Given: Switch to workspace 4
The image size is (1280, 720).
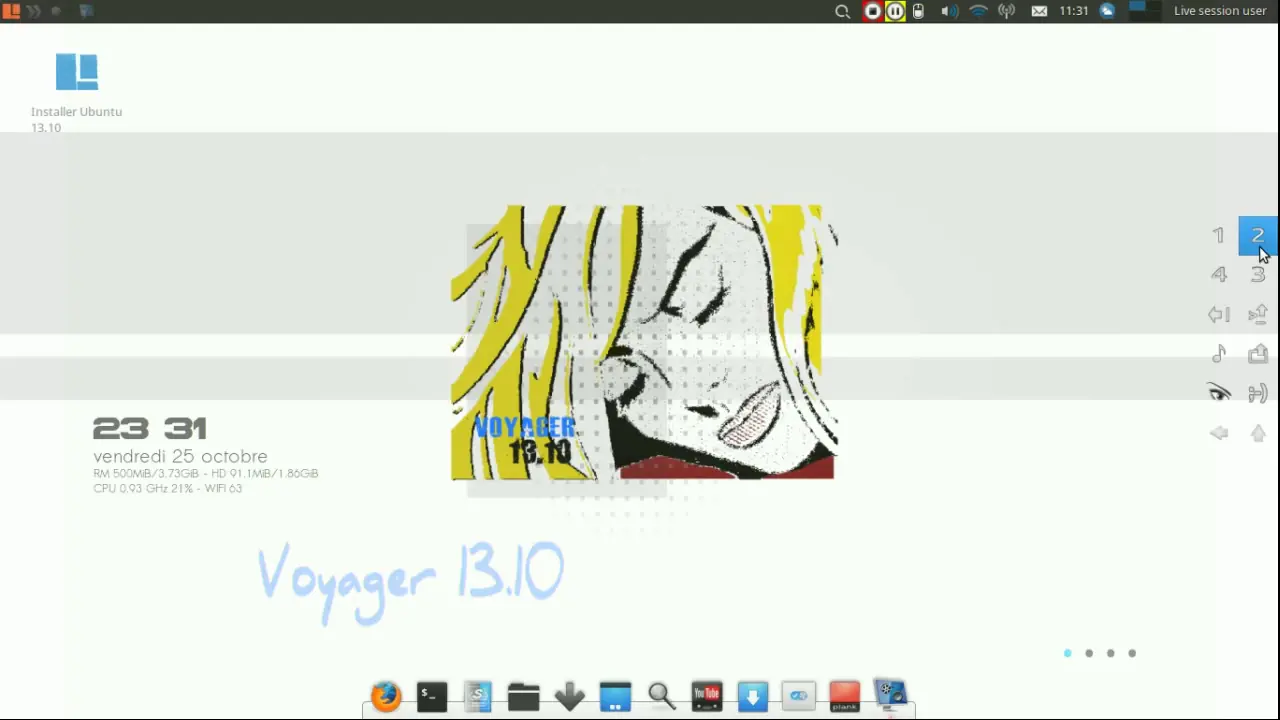Looking at the screenshot, I should [x=1218, y=275].
